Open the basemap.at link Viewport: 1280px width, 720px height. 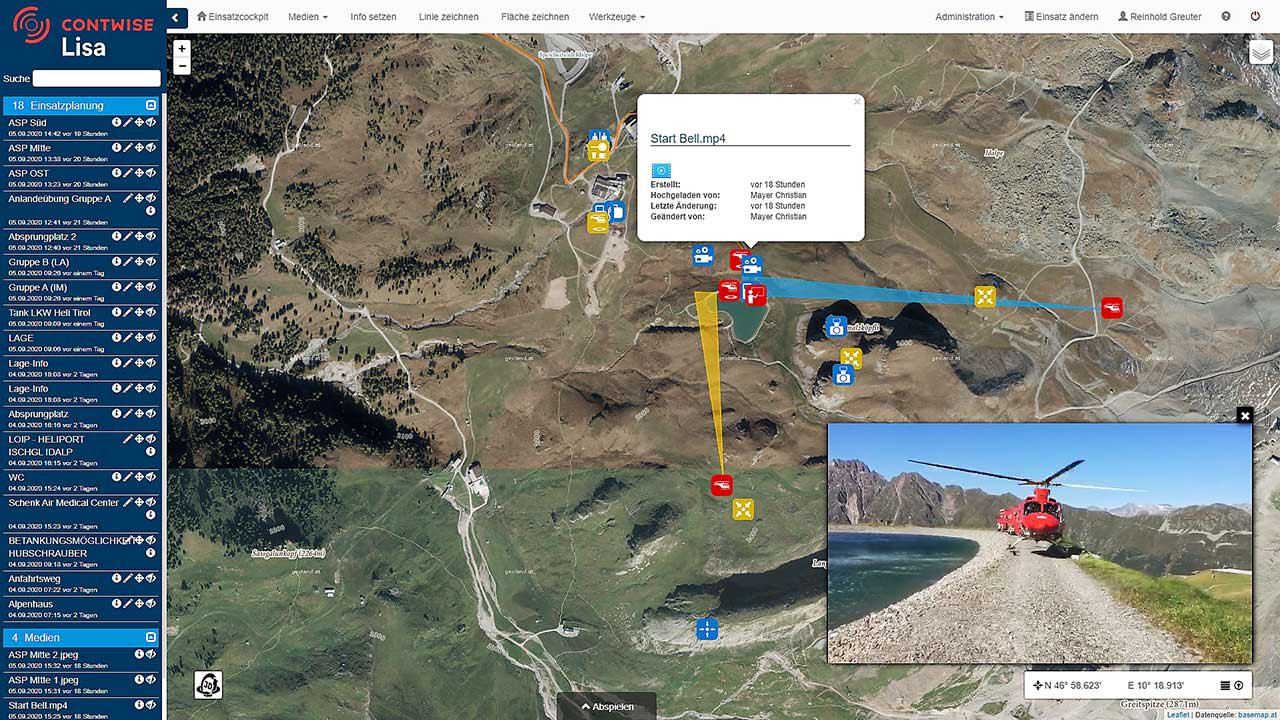click(x=1257, y=715)
